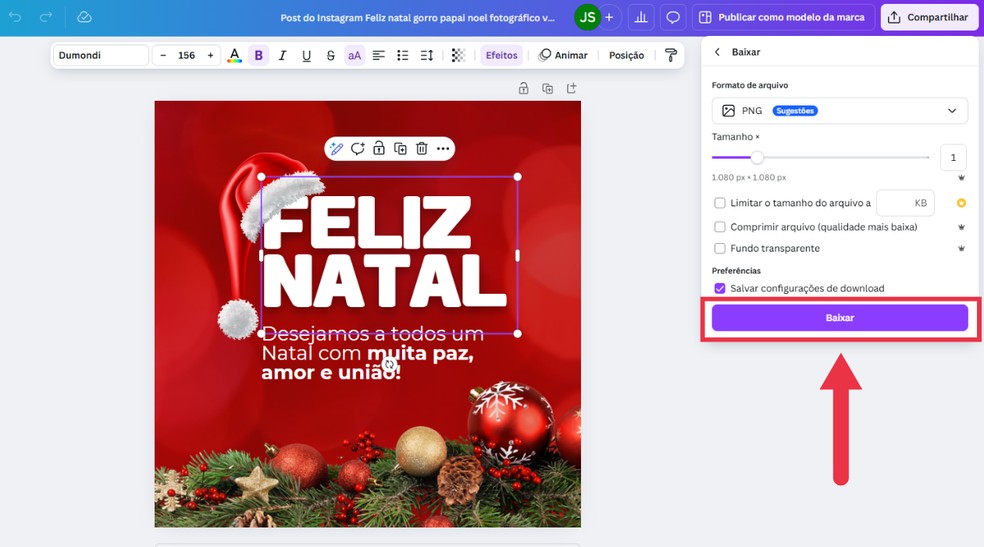This screenshot has width=984, height=547.
Task: Apply italic formatting to text
Action: [x=282, y=56]
